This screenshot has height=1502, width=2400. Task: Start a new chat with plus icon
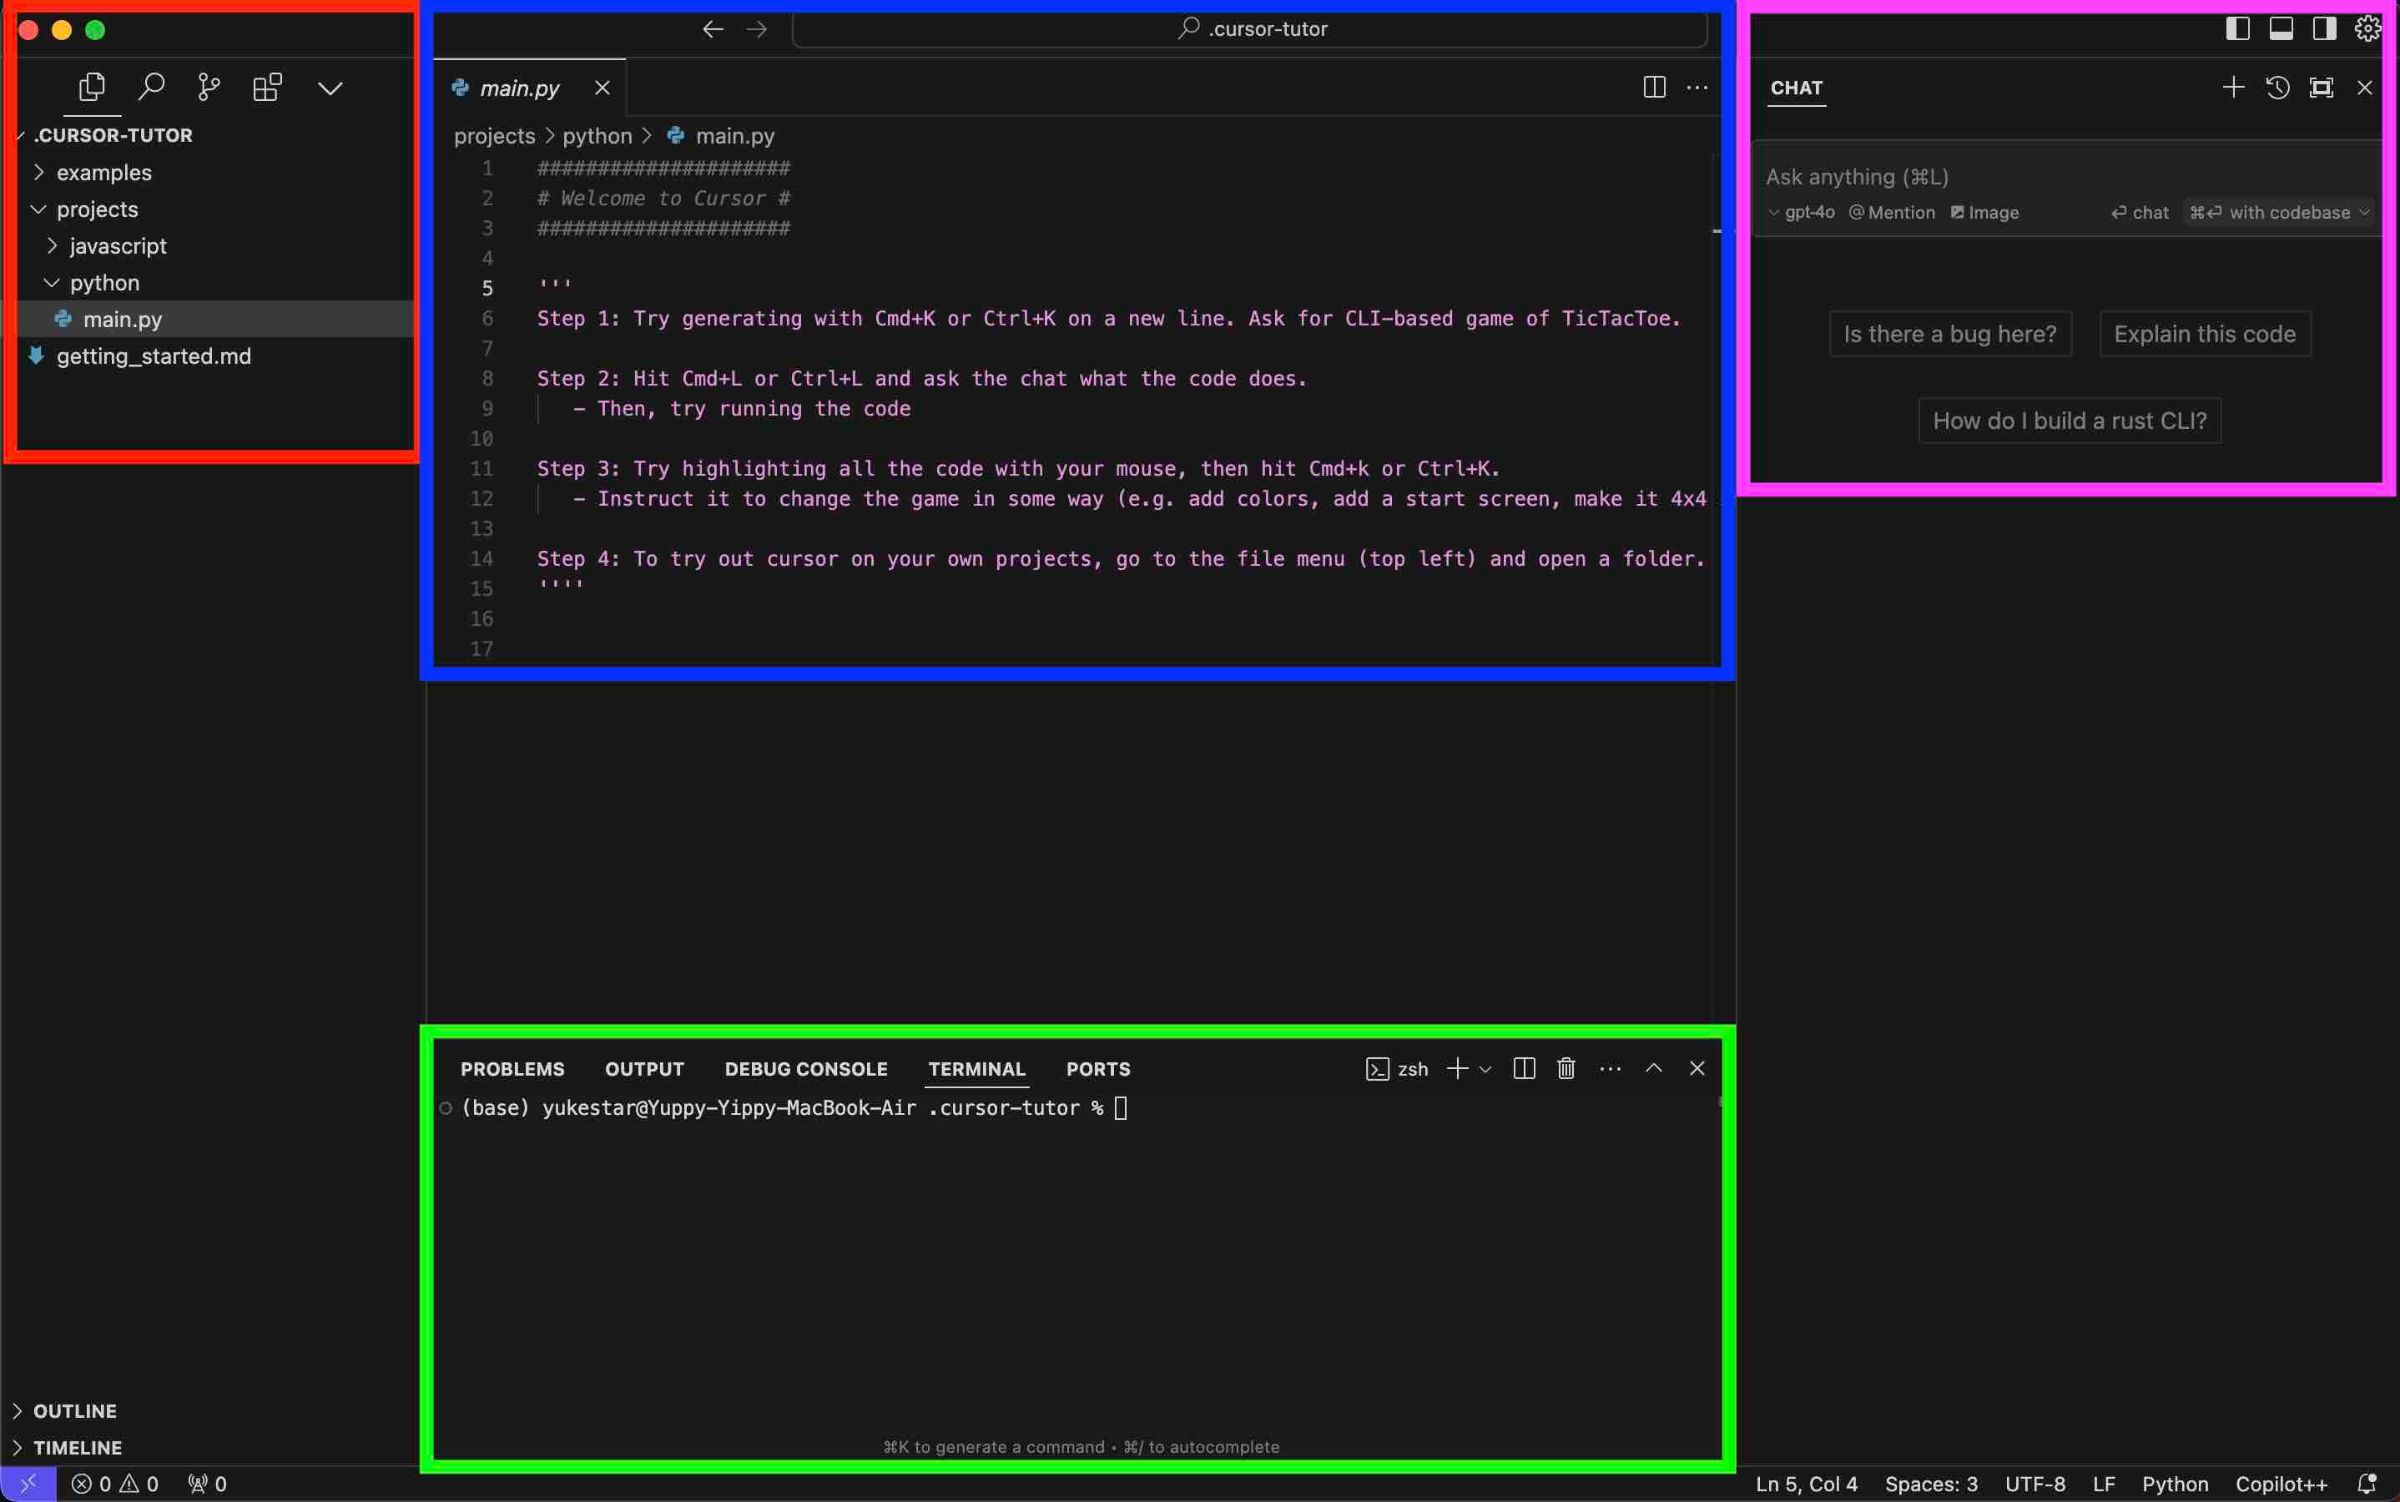click(x=2233, y=87)
